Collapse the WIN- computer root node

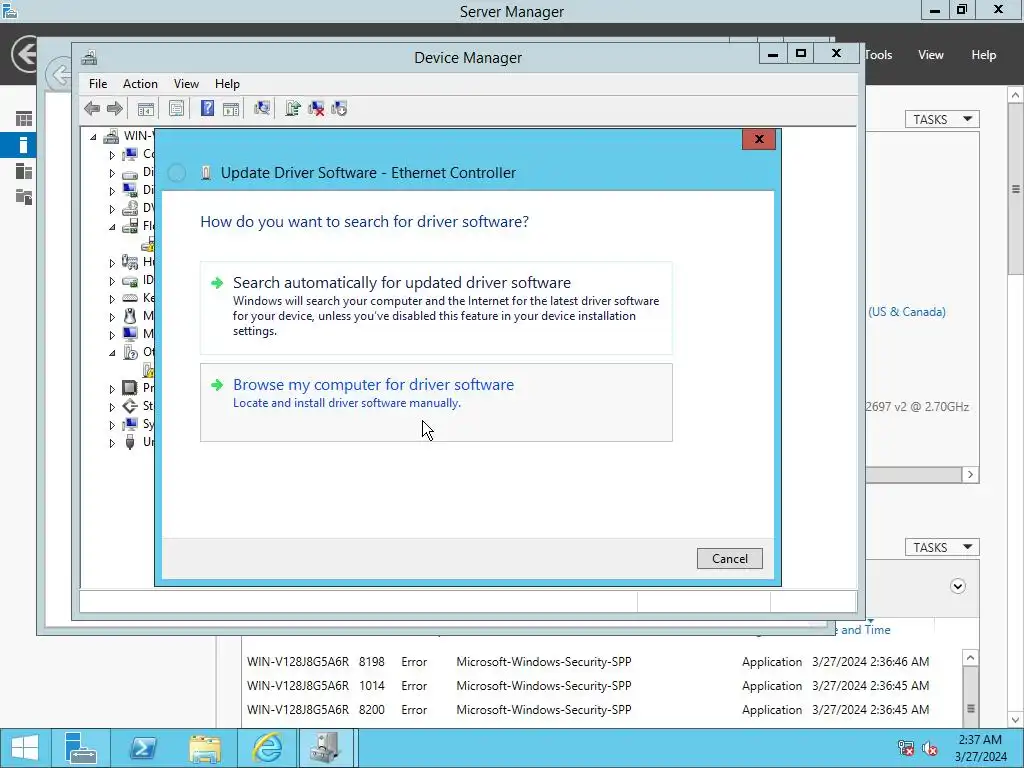pos(93,137)
